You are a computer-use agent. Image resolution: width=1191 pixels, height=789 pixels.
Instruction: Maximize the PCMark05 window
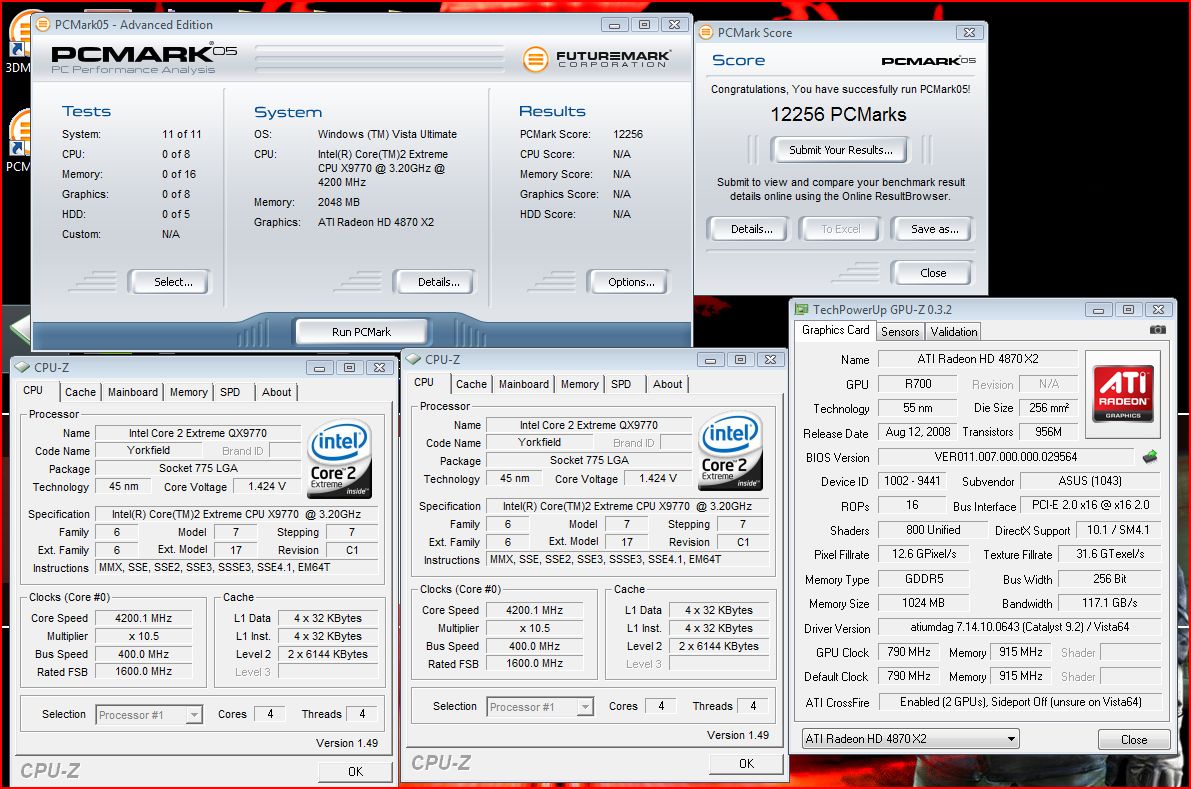point(644,24)
